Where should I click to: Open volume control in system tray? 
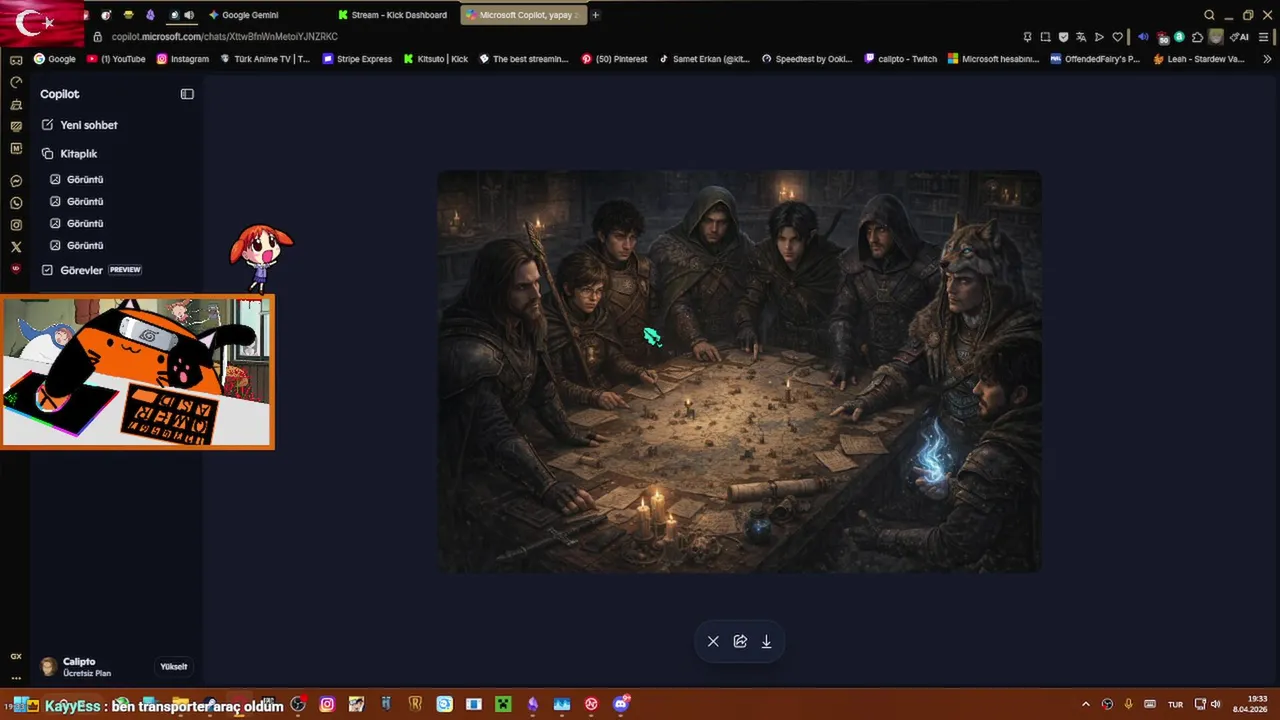tap(1215, 704)
